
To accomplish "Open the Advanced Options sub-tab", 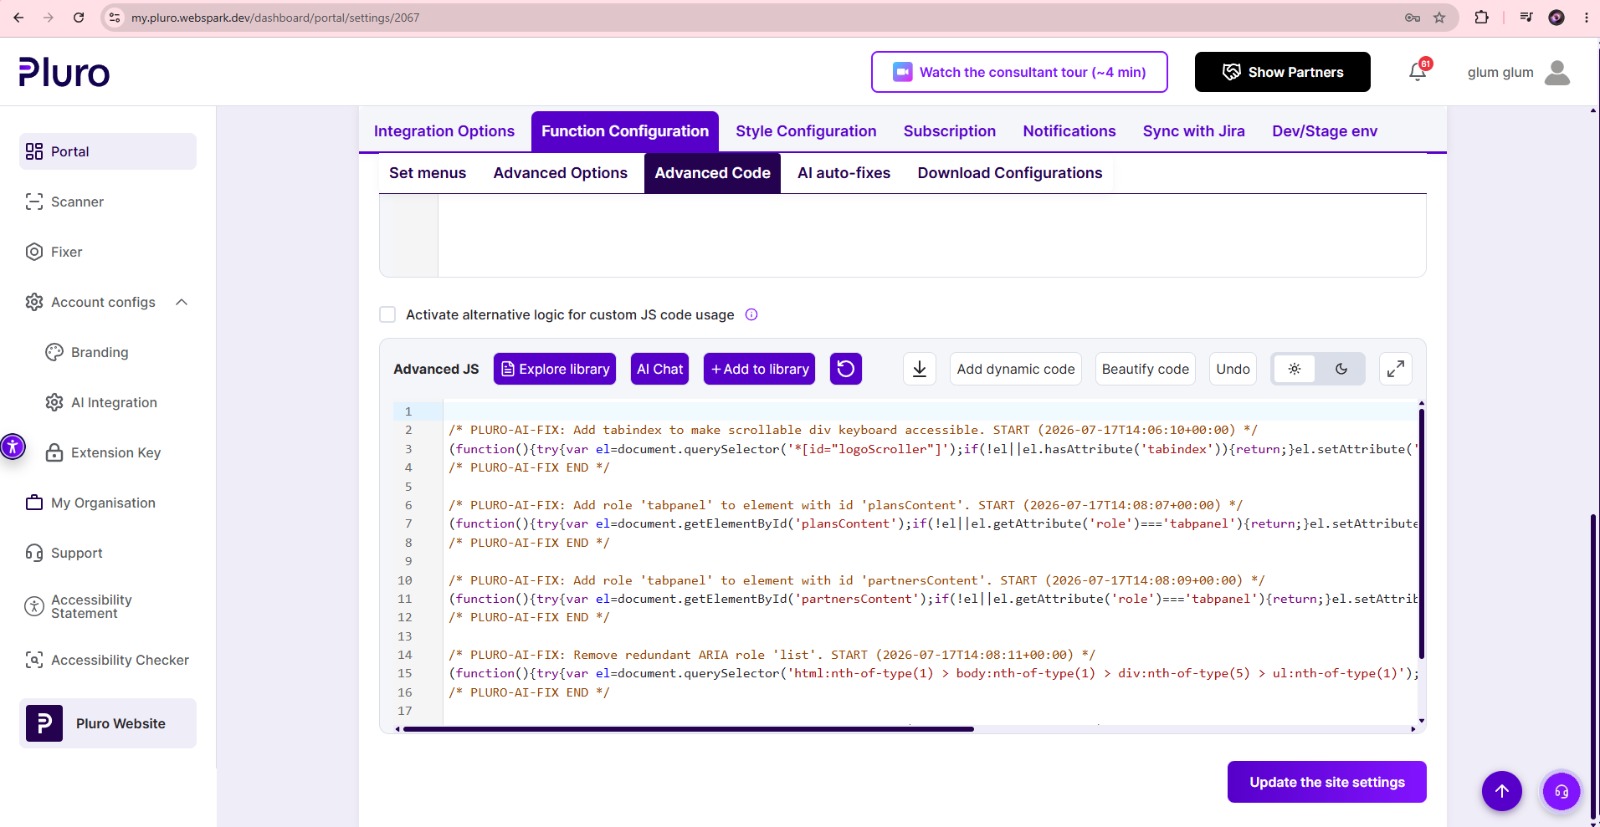I will click(560, 173).
